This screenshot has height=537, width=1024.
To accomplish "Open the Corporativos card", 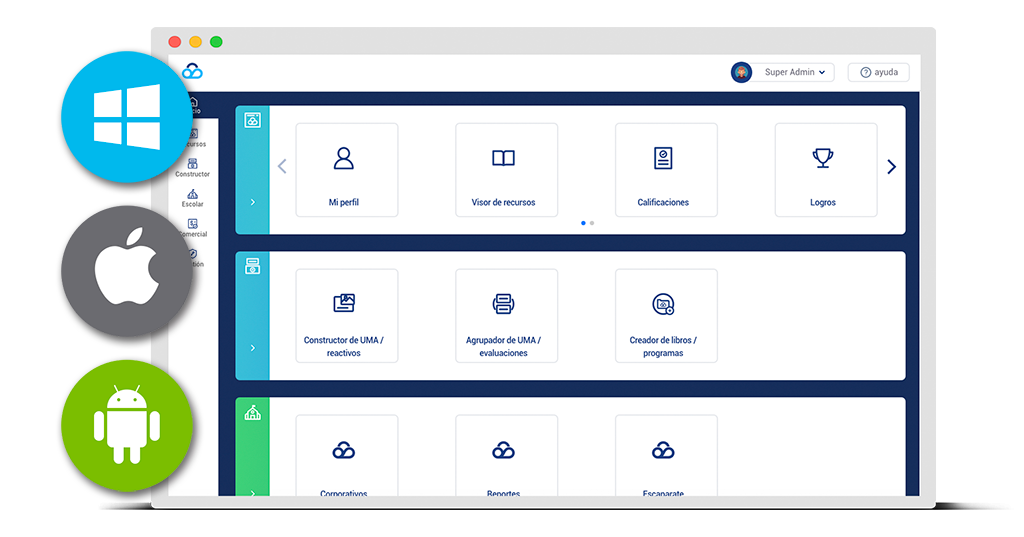I will click(x=346, y=458).
